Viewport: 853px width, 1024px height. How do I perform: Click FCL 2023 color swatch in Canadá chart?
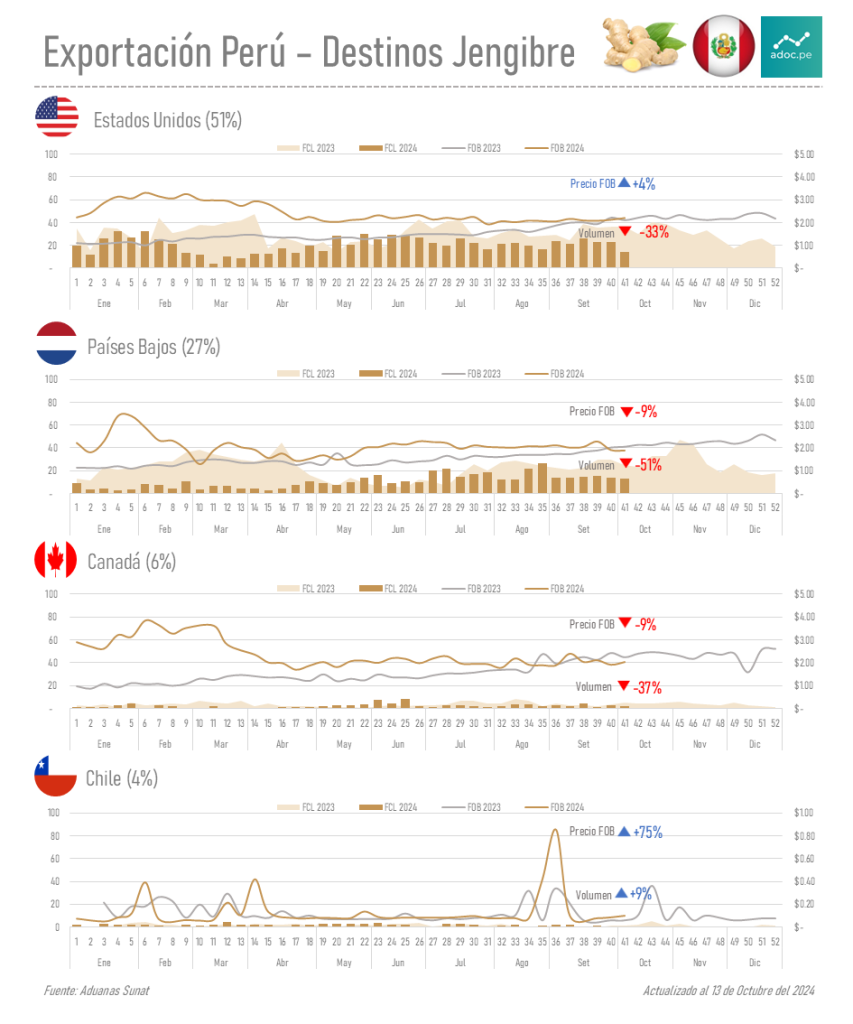pos(288,589)
